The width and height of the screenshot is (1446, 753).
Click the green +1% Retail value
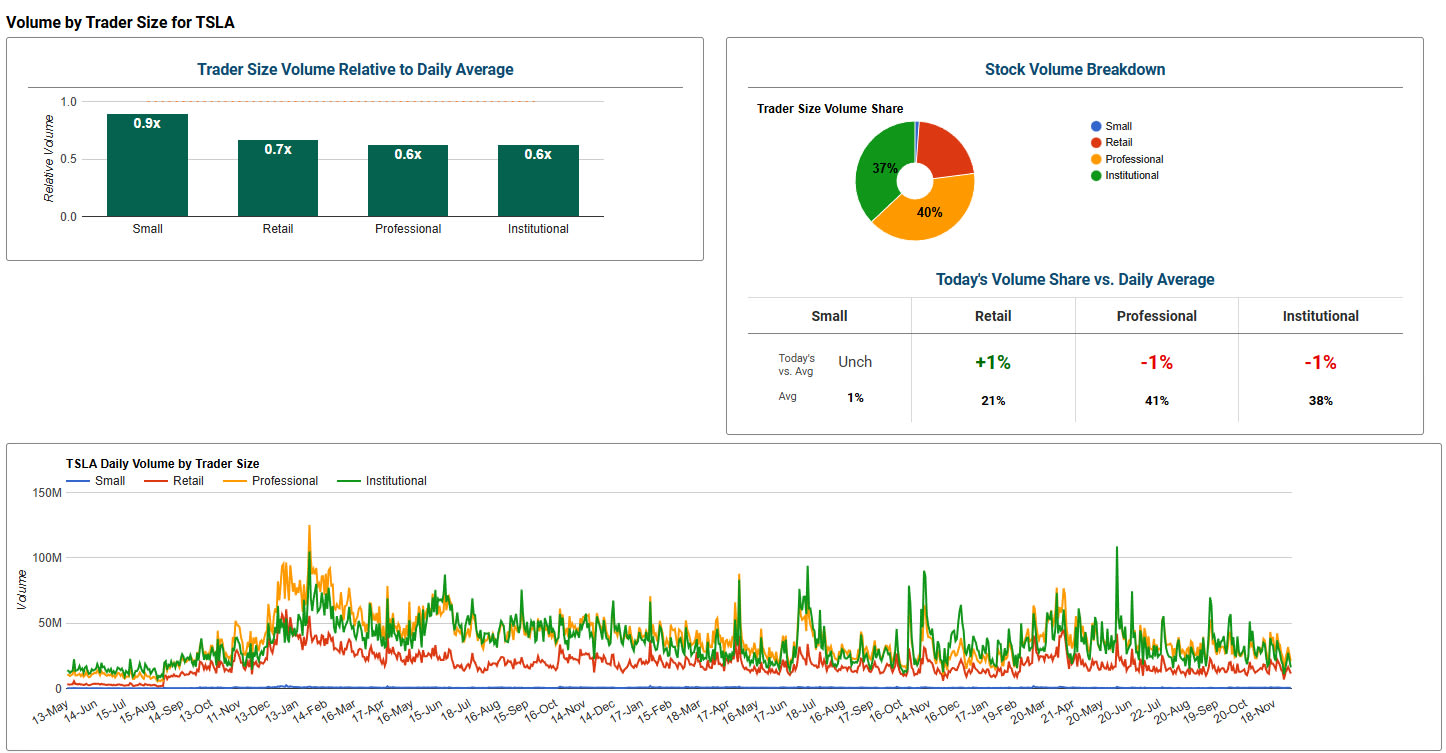tap(993, 363)
